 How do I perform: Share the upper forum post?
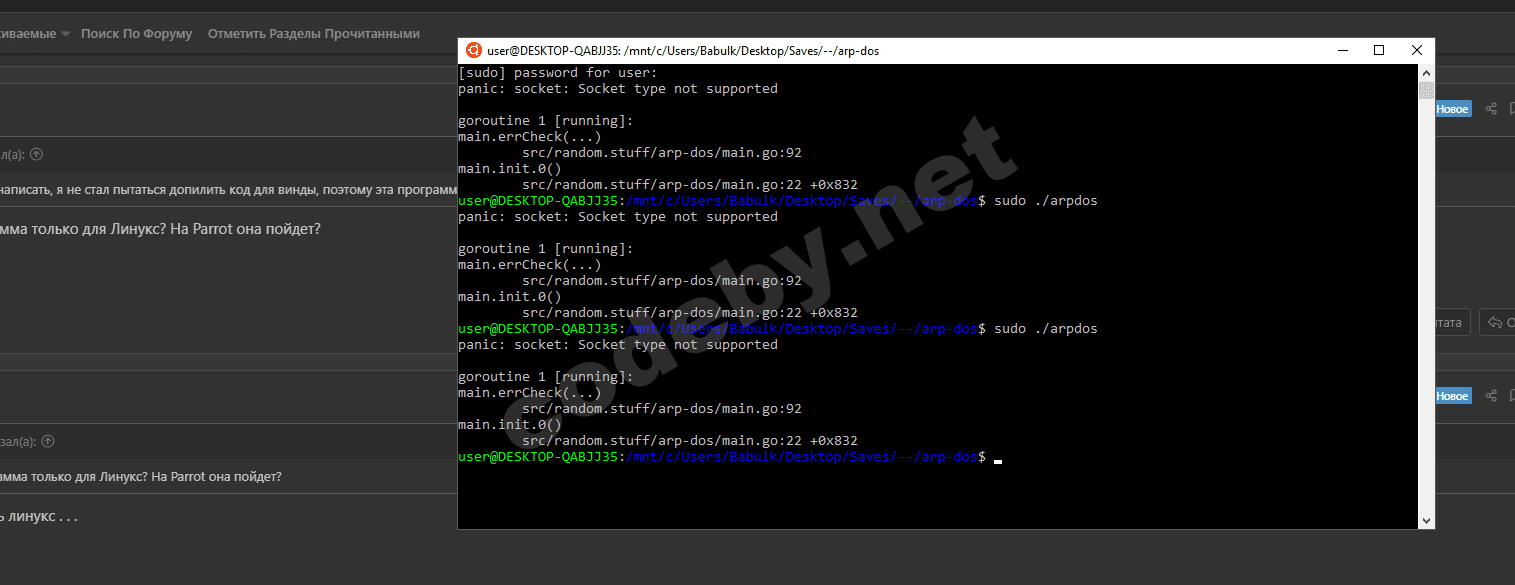(x=1491, y=109)
